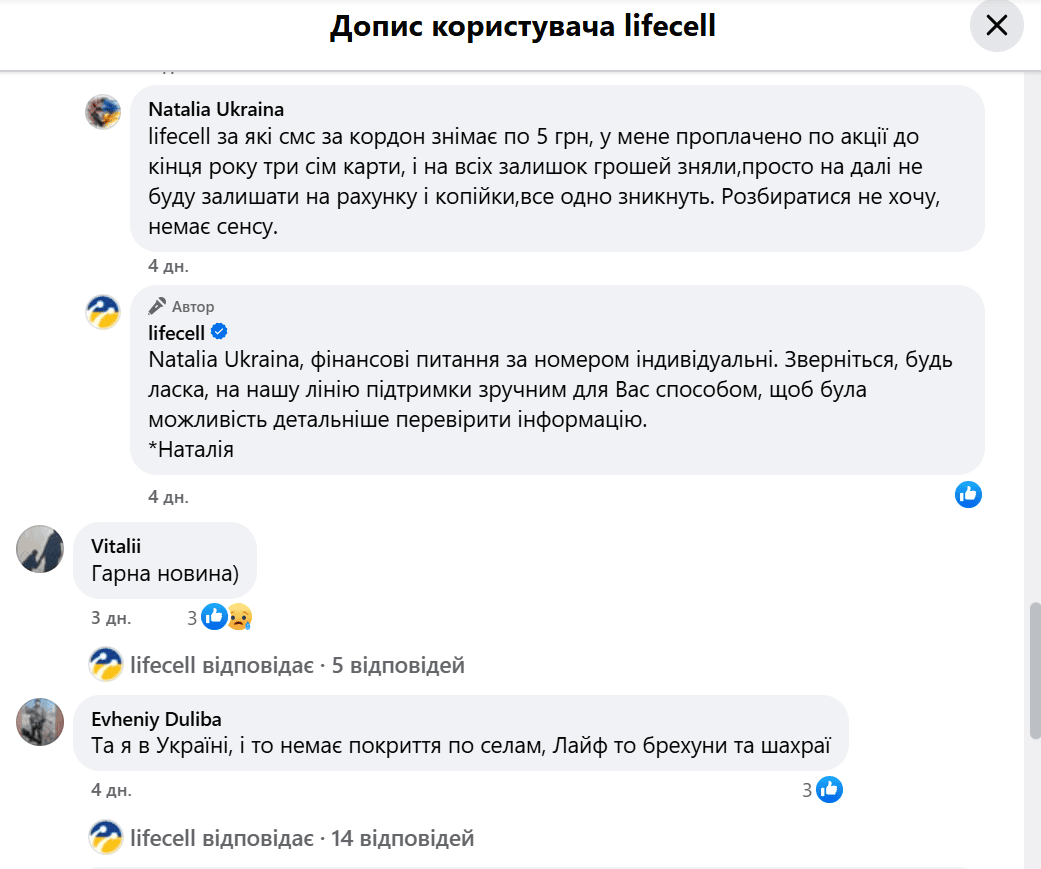
Task: Click the pencil Author icon
Action: coord(157,306)
